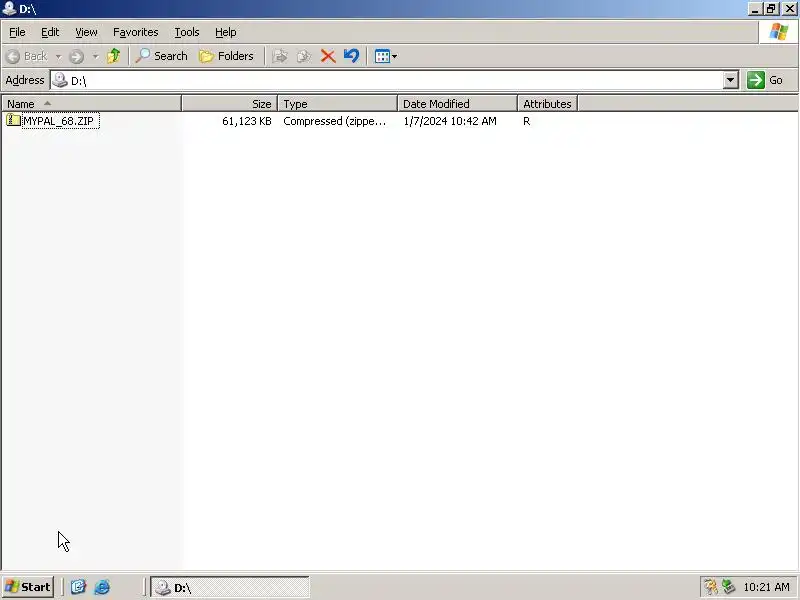Sort by the Size column

click(x=230, y=104)
